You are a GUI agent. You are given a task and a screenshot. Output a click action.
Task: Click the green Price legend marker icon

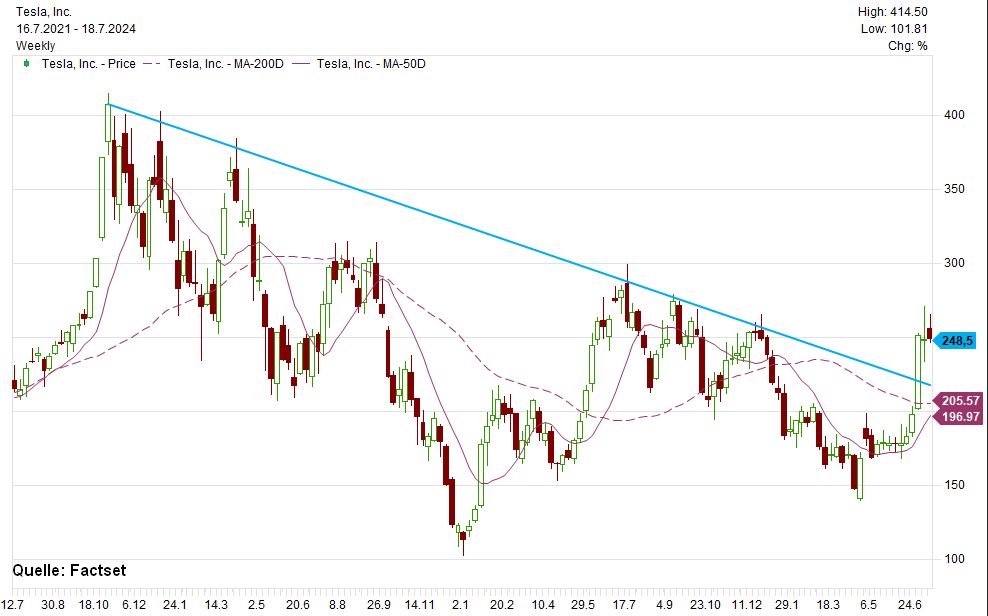[26, 64]
